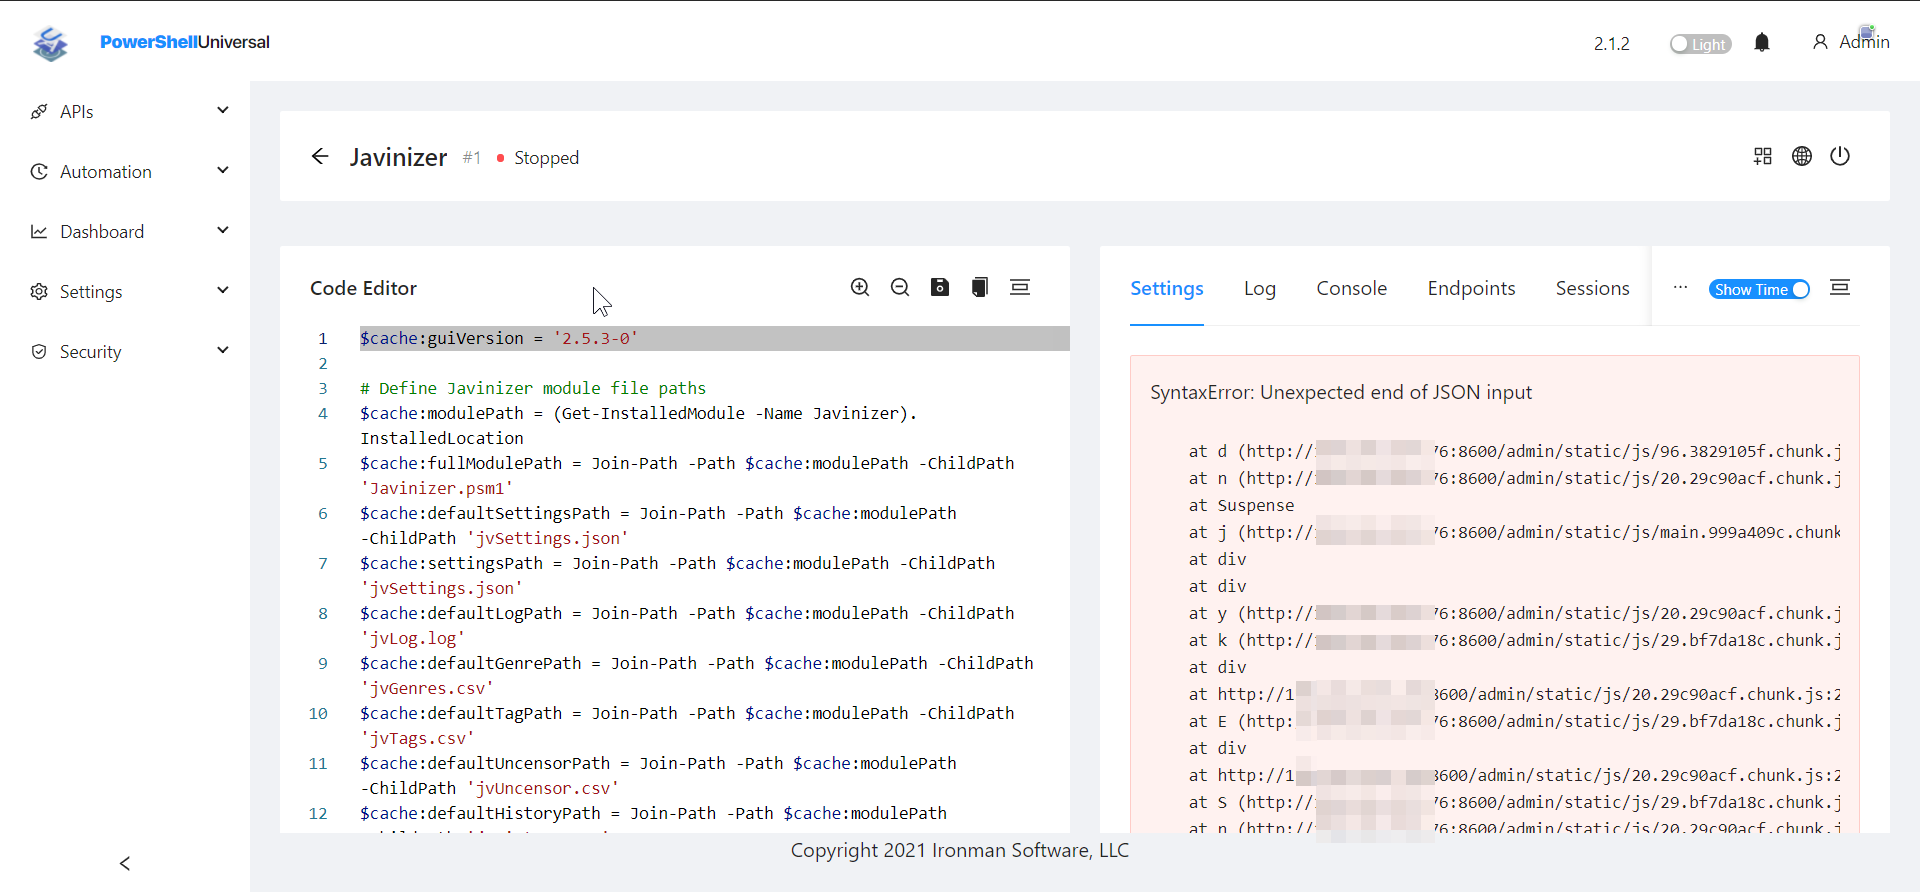Click the APIs plug icon in sidebar
The height and width of the screenshot is (892, 1920).
39,111
